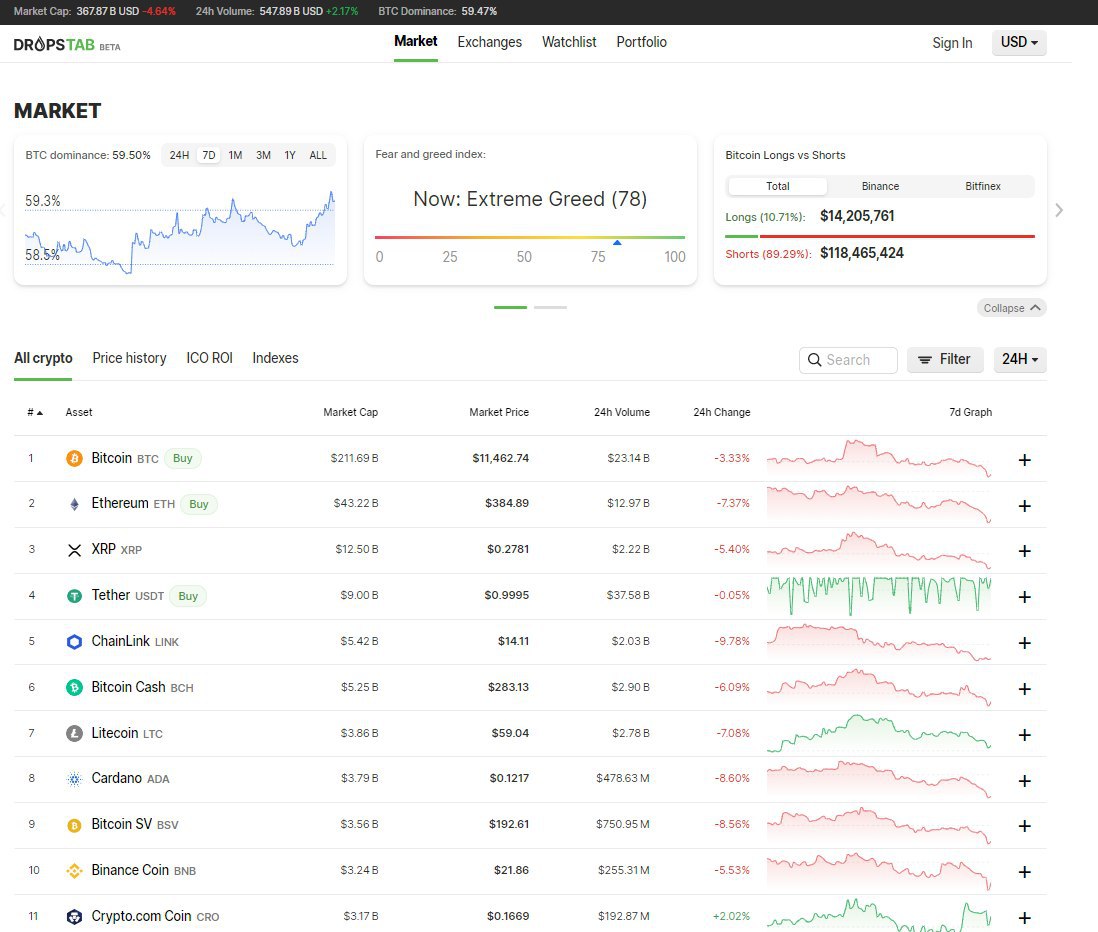
Task: Collapse the market widgets section
Action: pos(1012,308)
